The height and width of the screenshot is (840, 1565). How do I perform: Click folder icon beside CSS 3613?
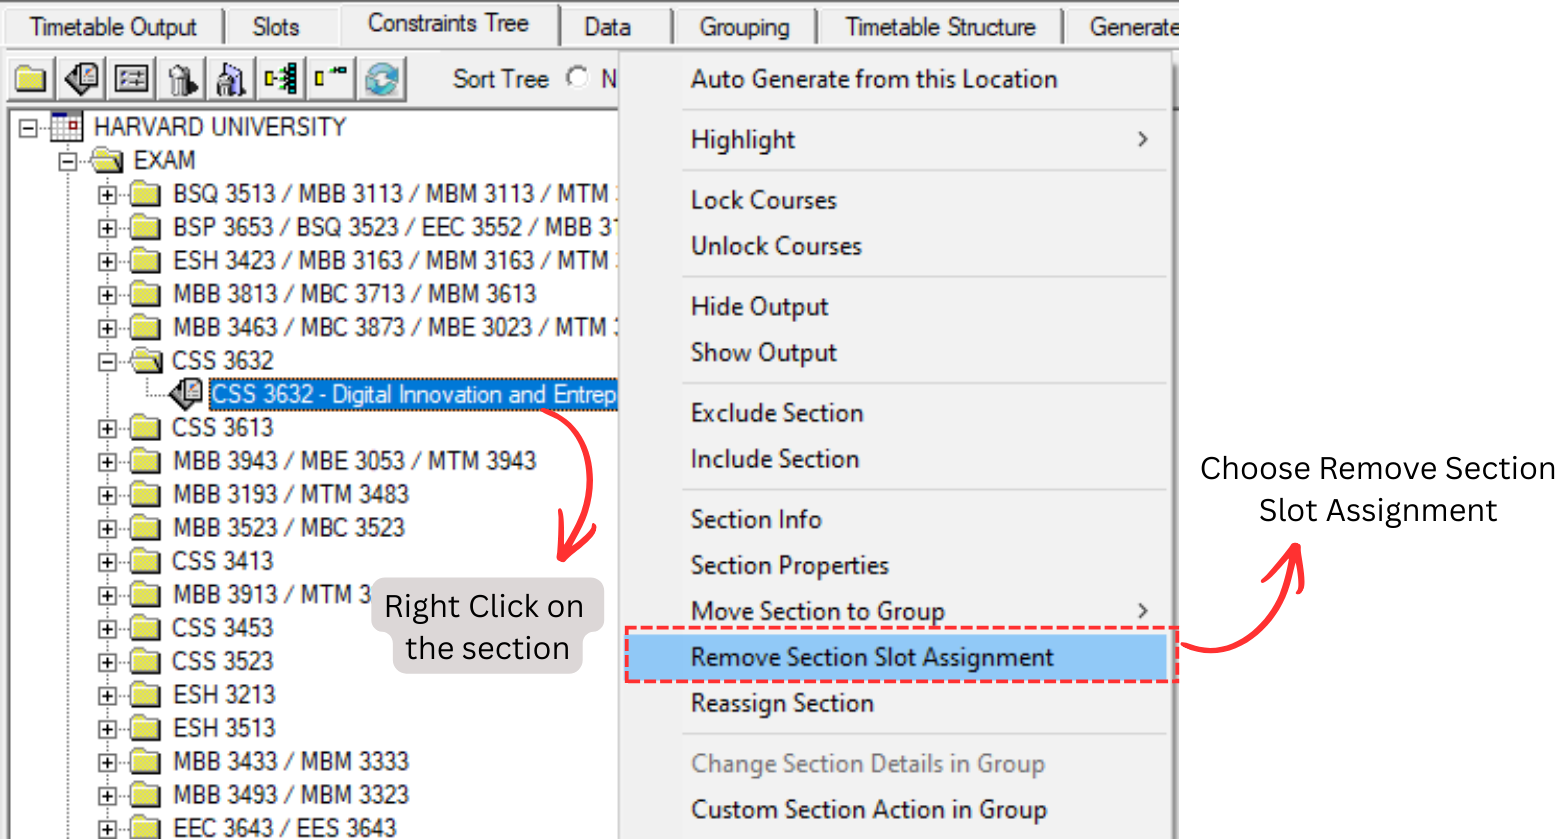click(x=146, y=428)
